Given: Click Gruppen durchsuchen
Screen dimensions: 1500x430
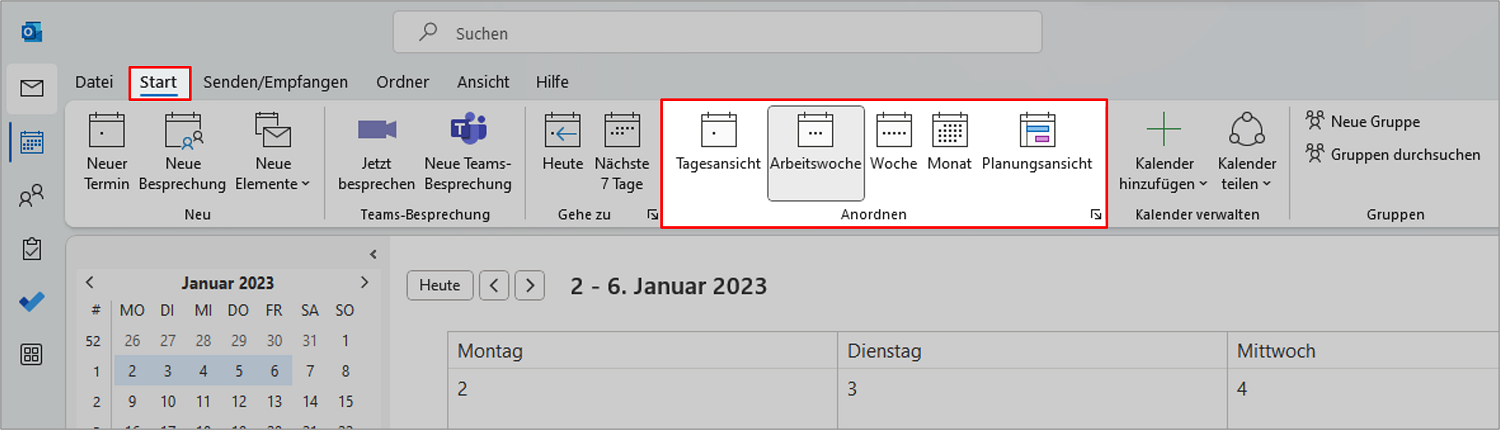Looking at the screenshot, I should click(x=1393, y=154).
